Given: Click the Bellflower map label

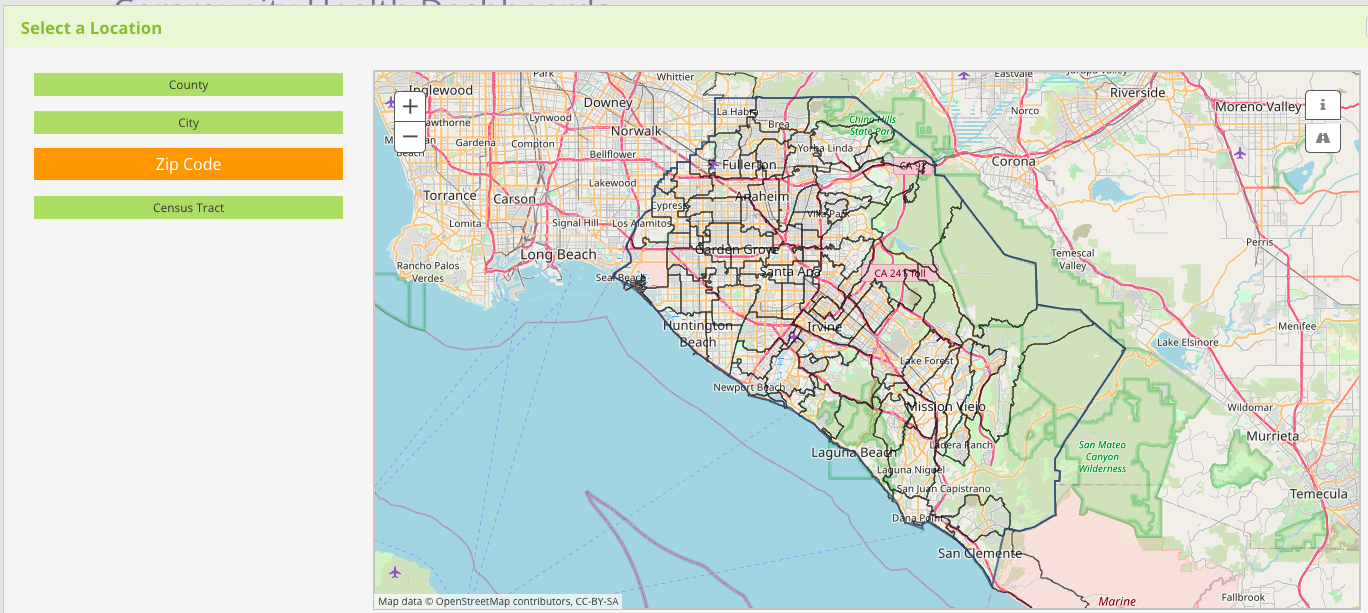Looking at the screenshot, I should coord(613,155).
